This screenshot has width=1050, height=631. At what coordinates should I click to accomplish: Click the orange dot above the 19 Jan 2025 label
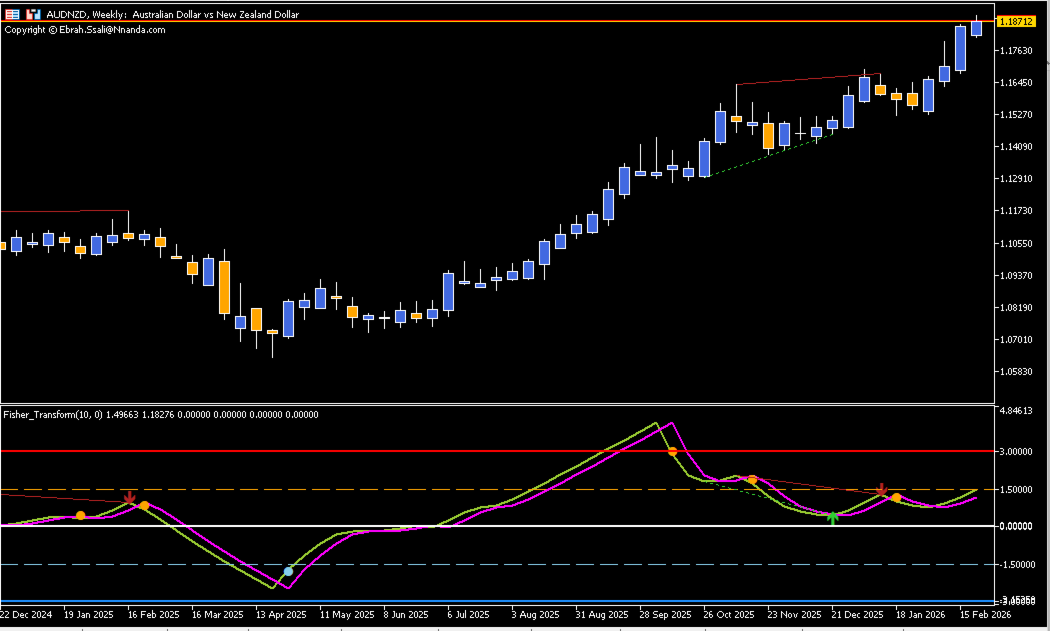click(x=80, y=515)
